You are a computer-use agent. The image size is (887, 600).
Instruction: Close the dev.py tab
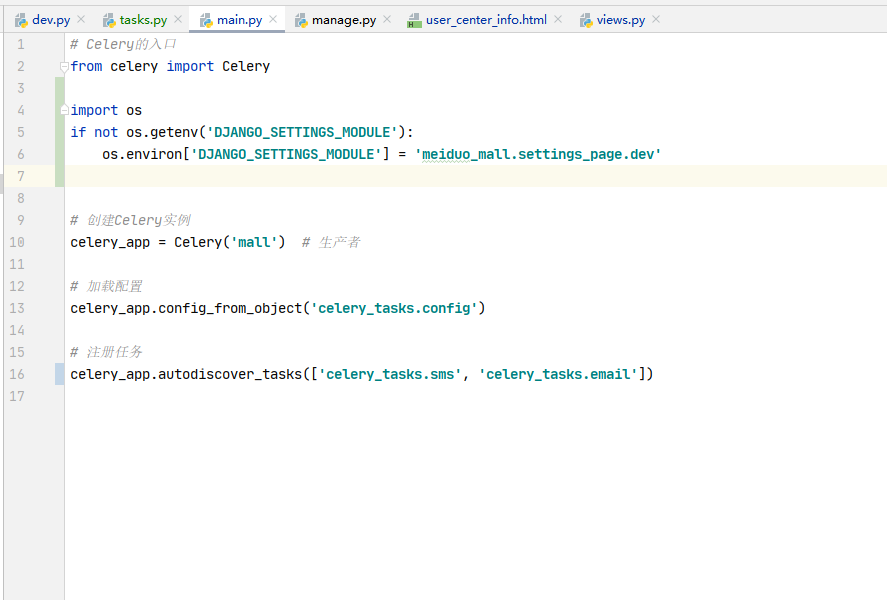pos(79,18)
